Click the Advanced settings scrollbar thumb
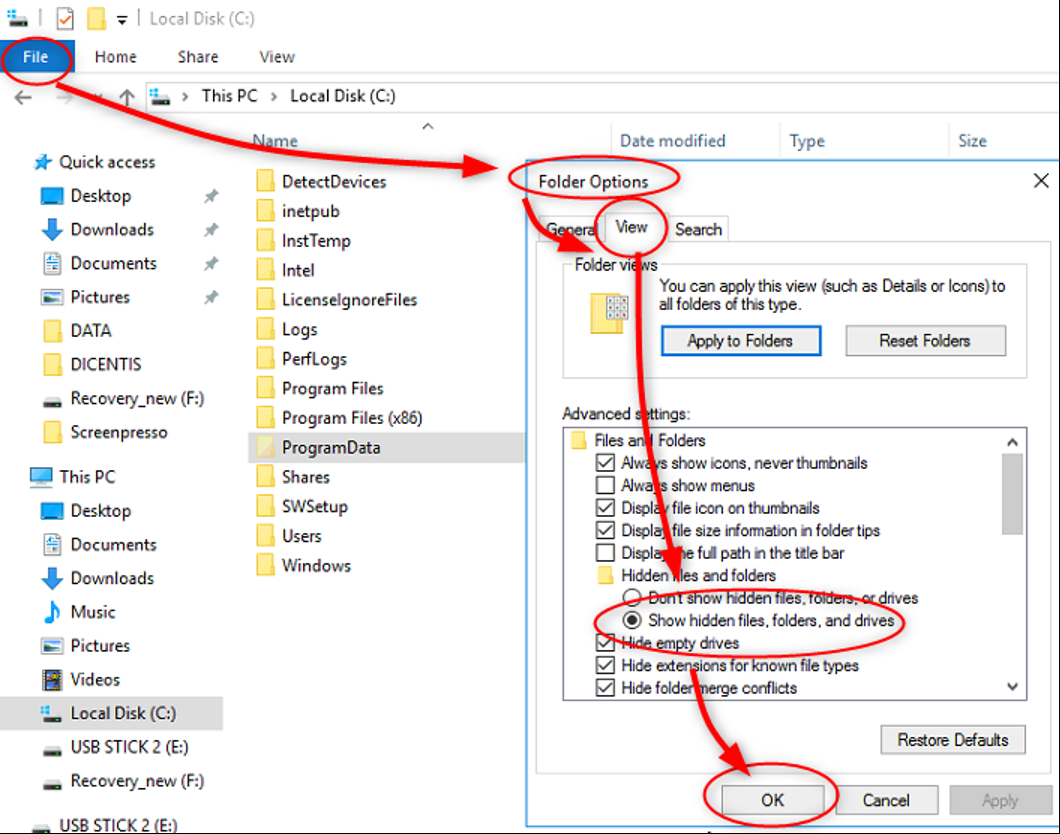 click(1012, 493)
